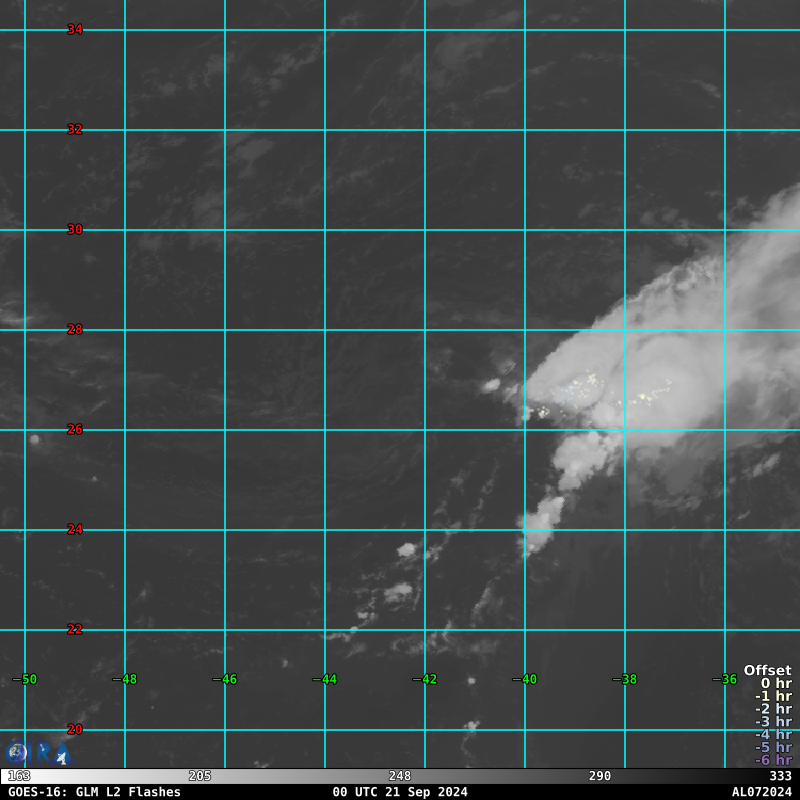Click the -50 longitude label

[x=25, y=680]
